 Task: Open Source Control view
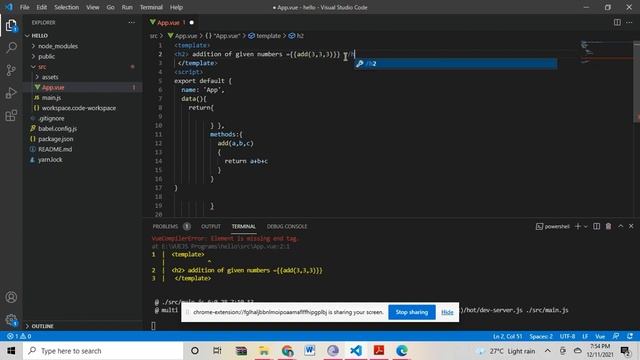pos(11,70)
